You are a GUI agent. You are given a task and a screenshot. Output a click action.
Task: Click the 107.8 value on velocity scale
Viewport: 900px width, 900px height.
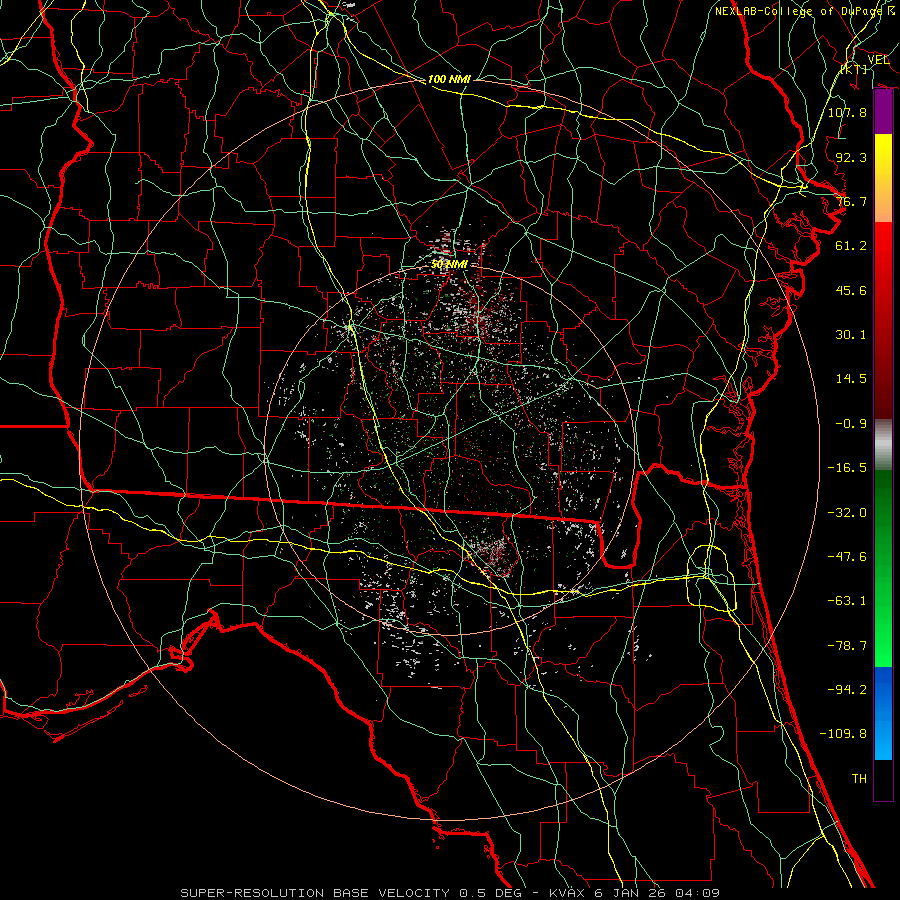click(847, 112)
